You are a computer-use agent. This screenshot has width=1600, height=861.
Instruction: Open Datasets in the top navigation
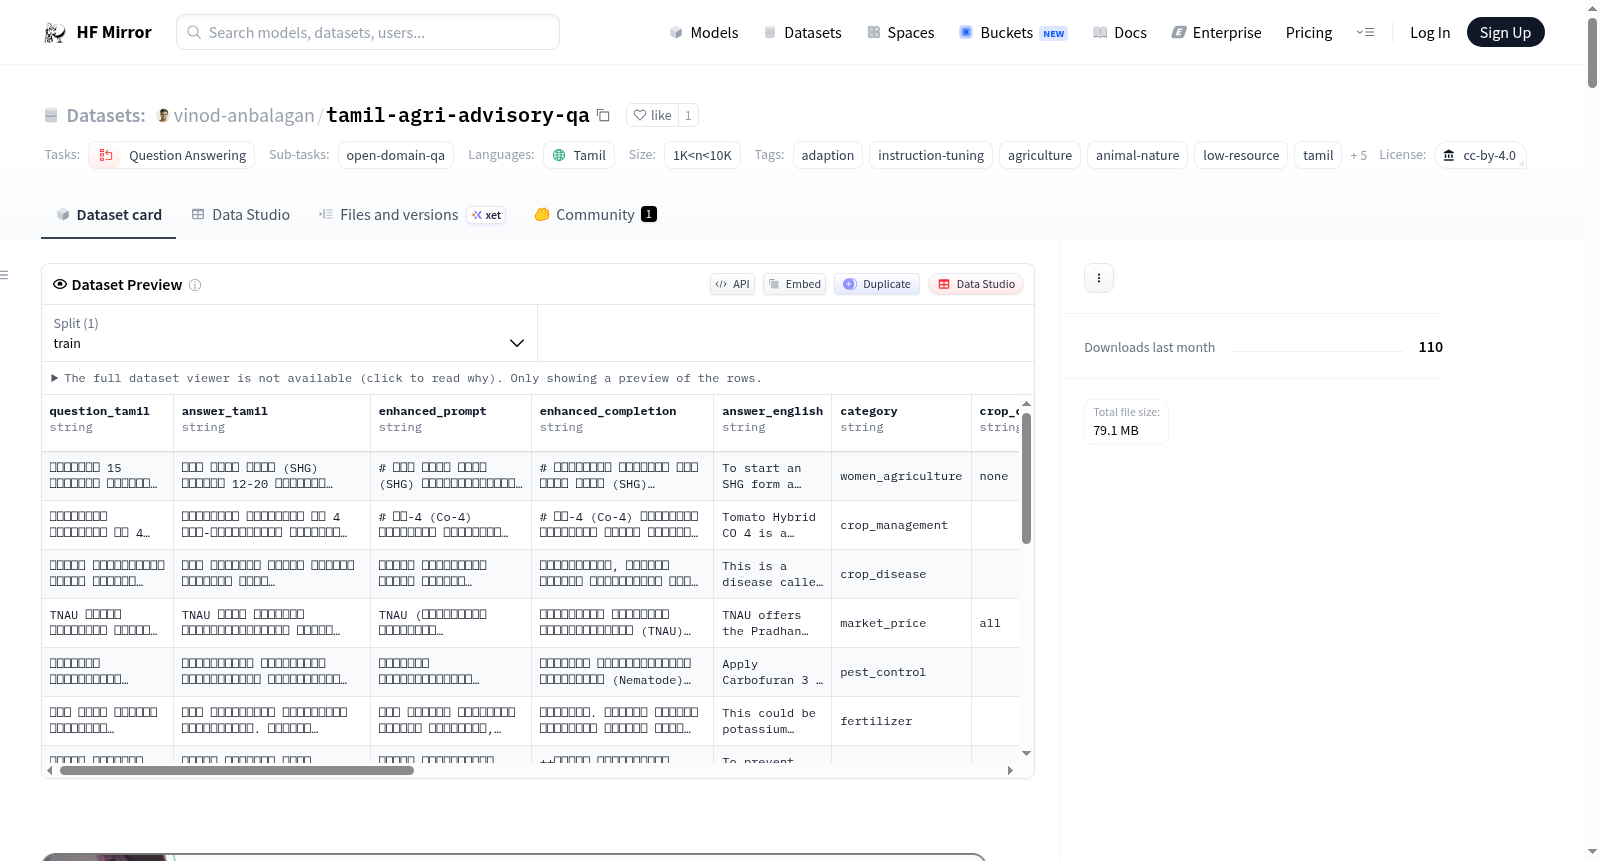pos(802,32)
